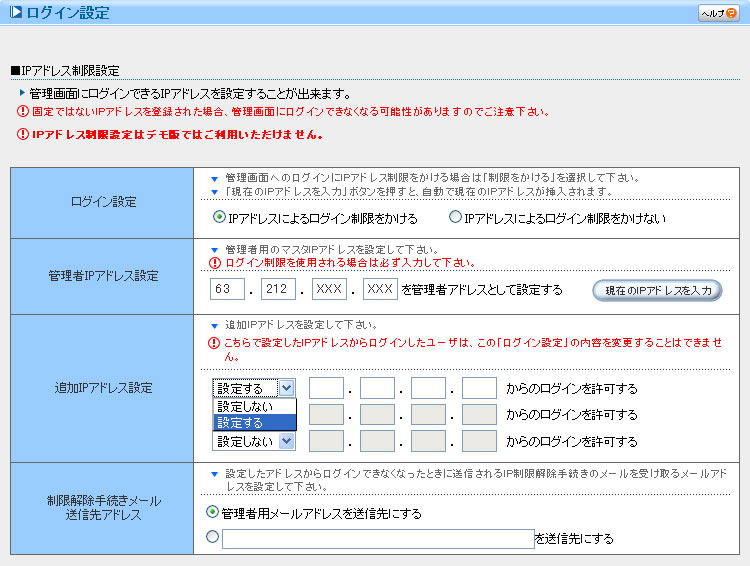Click the warning icon beside デモ版 notice
This screenshot has height=566, width=750.
22,134
